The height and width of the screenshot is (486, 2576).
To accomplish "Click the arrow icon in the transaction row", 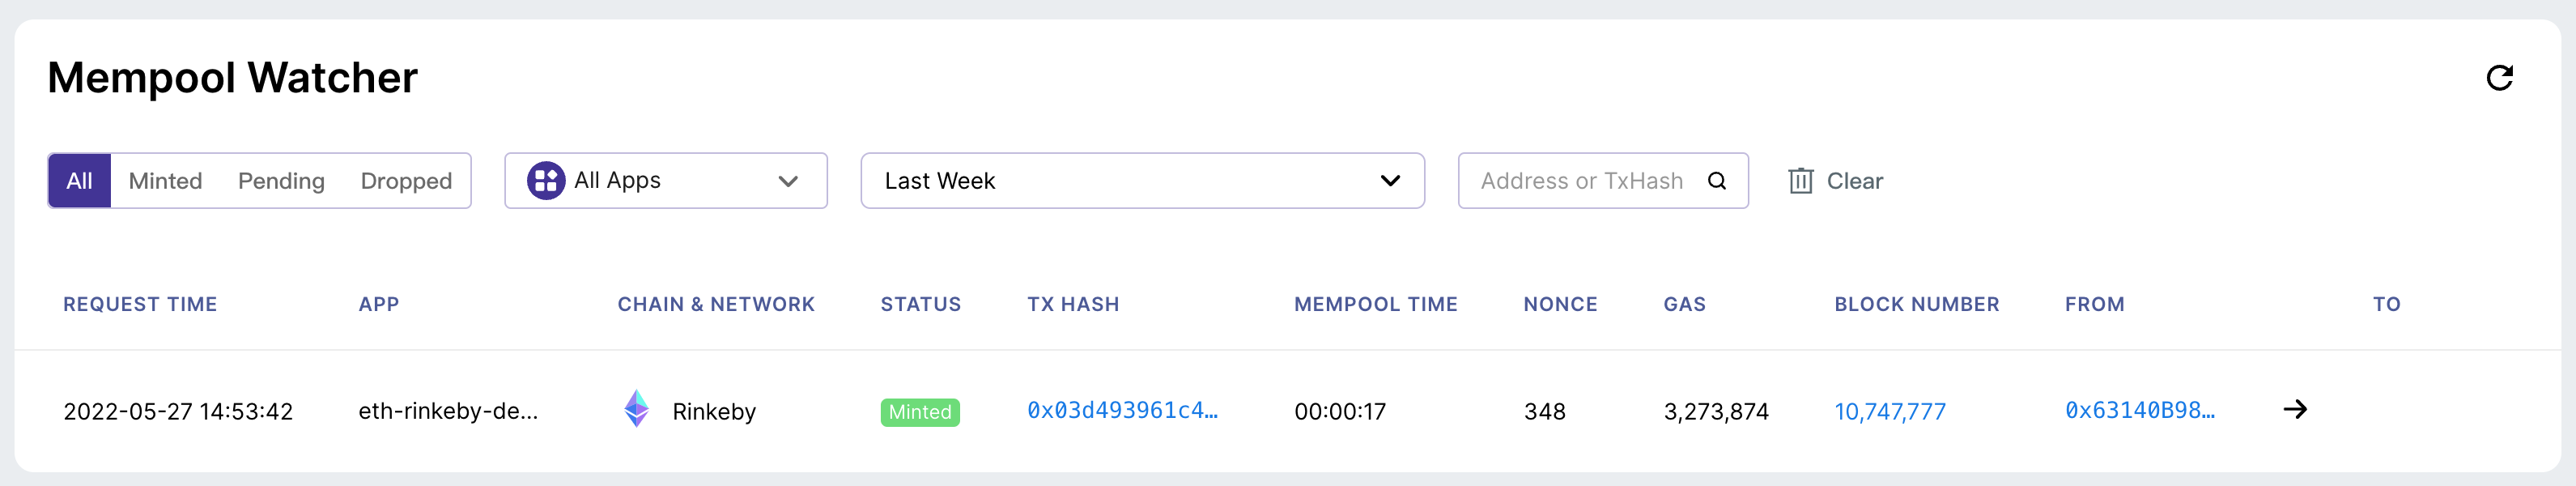I will point(2295,409).
